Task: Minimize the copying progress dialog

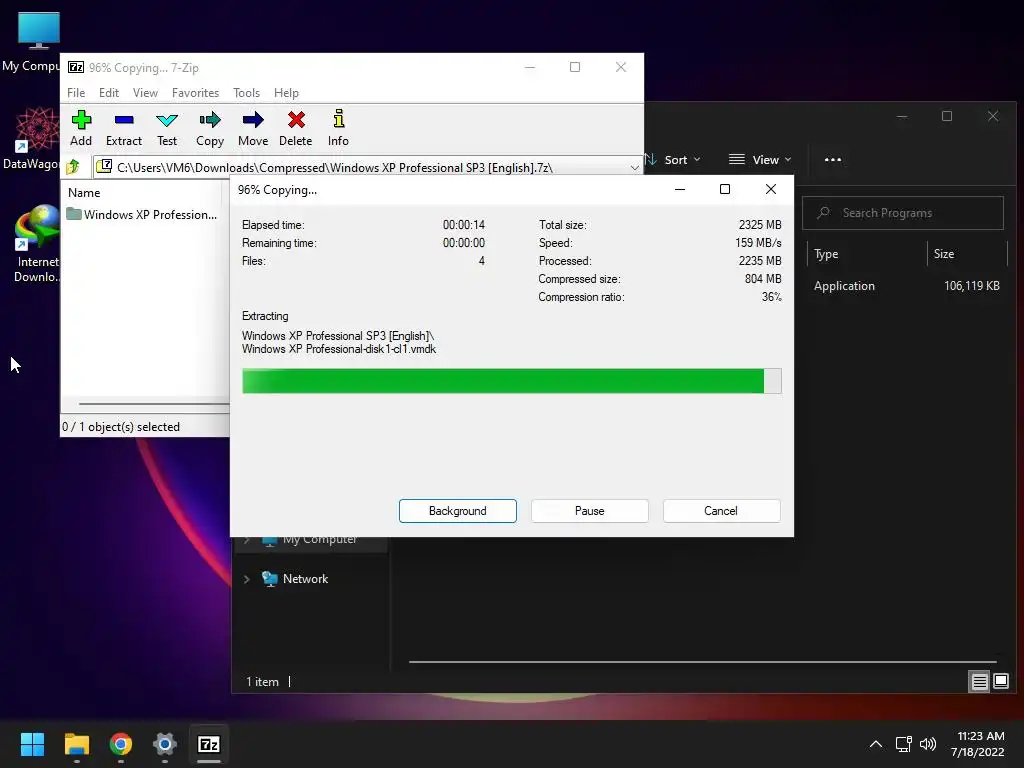Action: click(x=680, y=189)
